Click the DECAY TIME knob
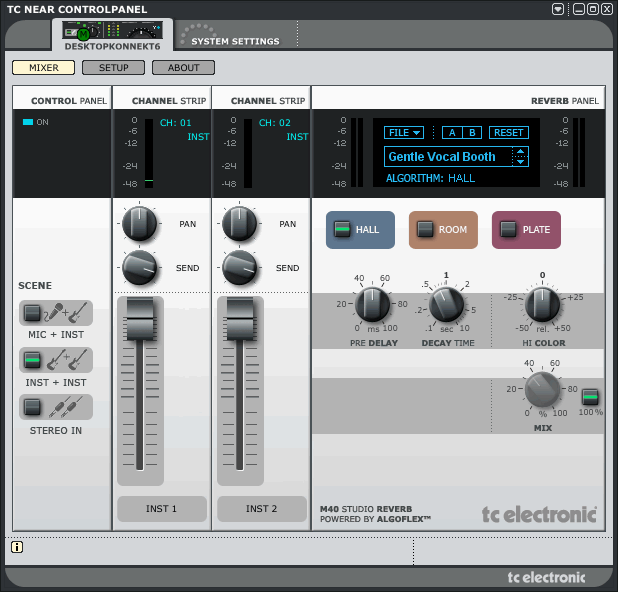Viewport: 618px width, 592px height. (x=447, y=304)
